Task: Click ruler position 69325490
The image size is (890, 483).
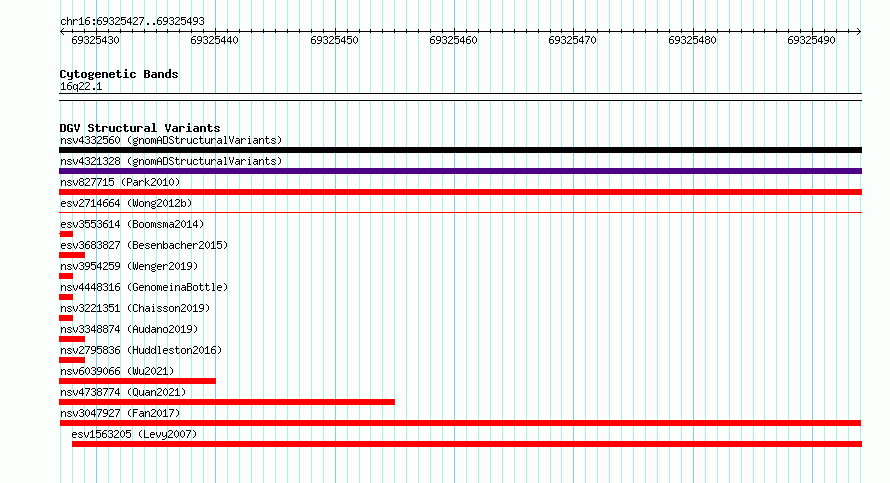Action: 812,40
